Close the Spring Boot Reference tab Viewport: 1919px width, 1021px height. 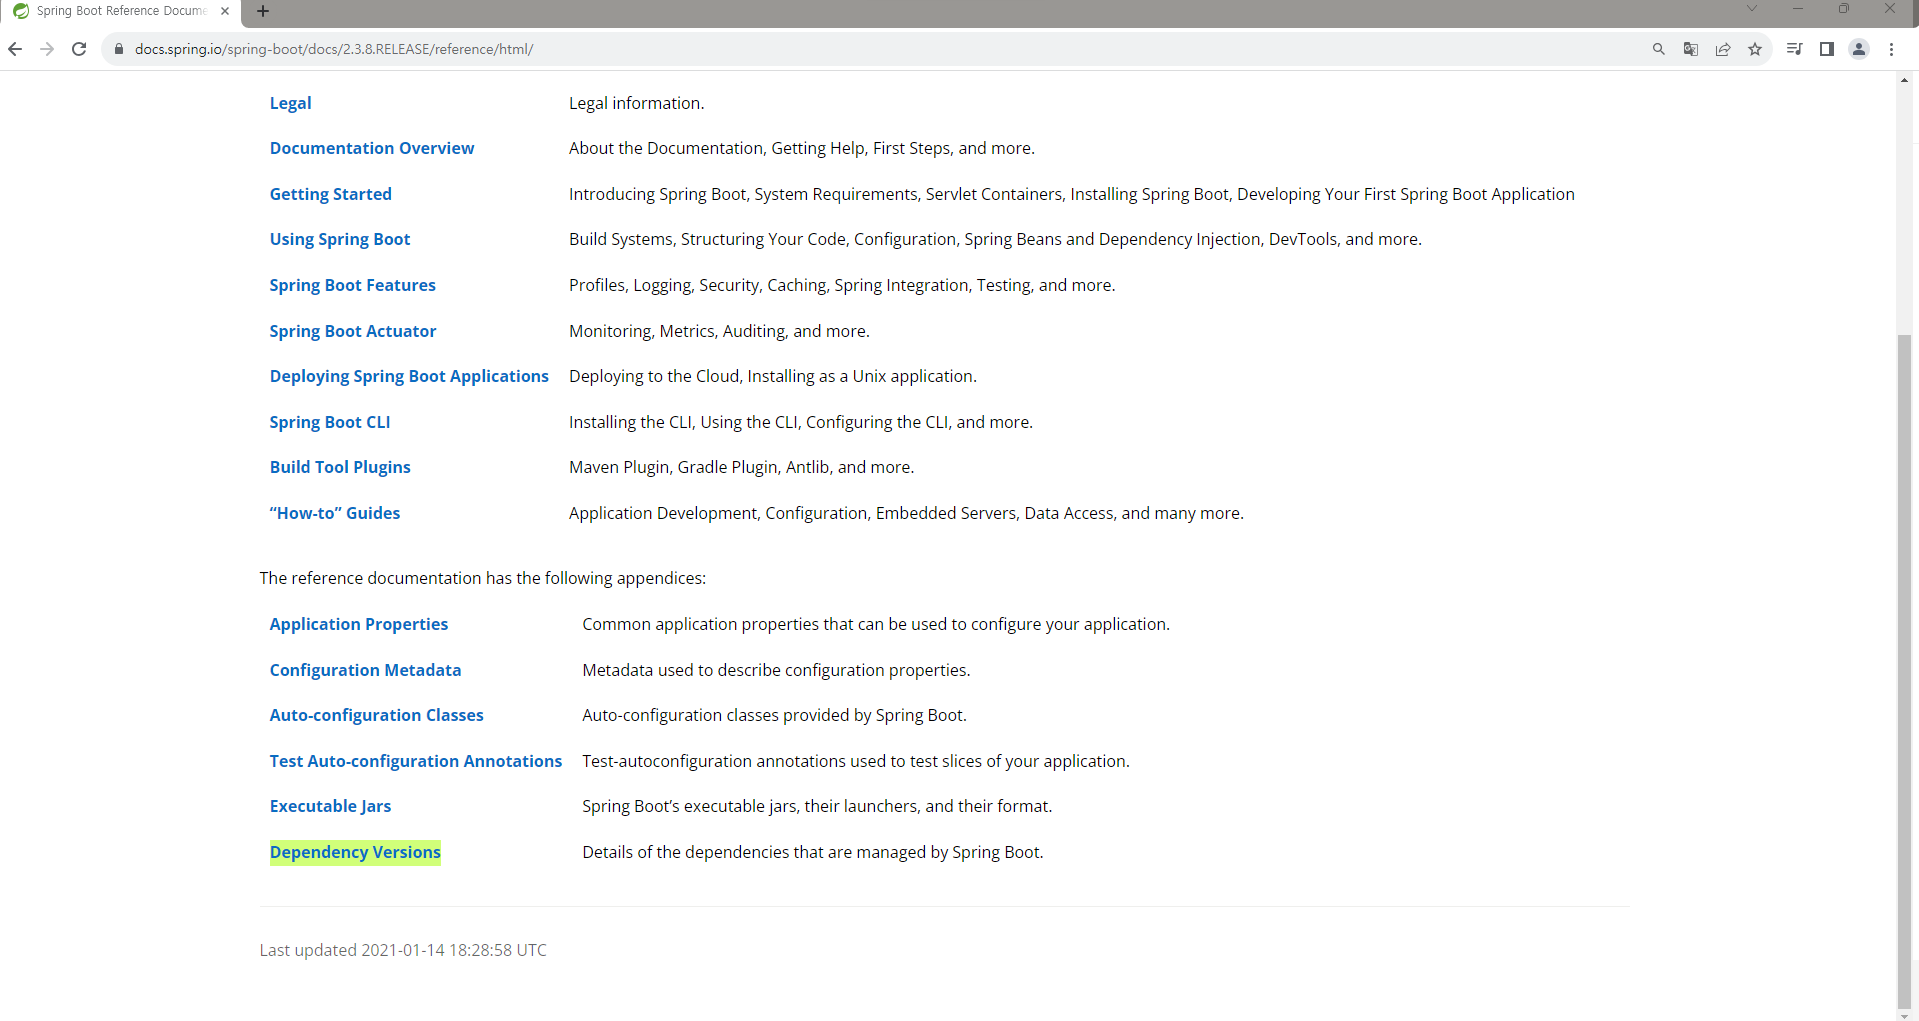coord(225,11)
